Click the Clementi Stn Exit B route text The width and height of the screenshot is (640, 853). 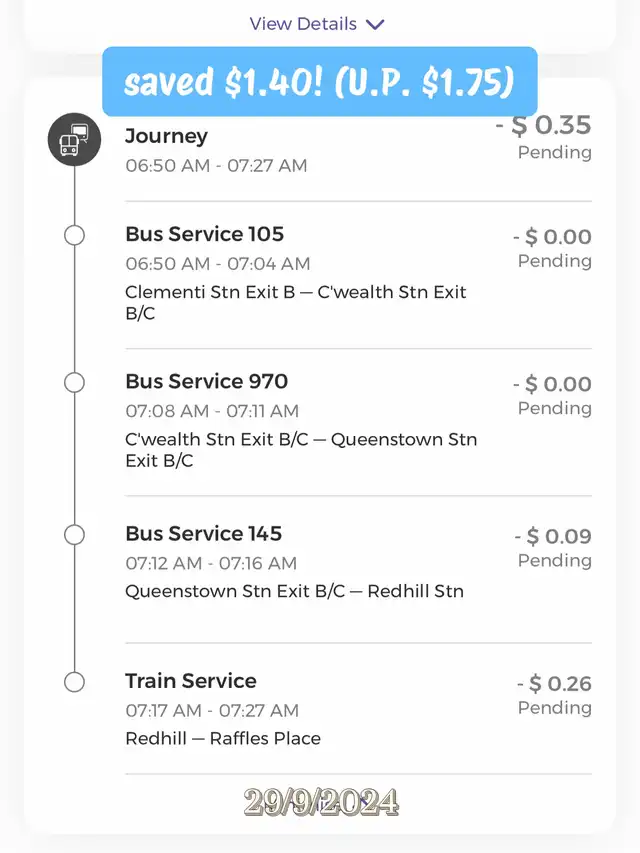click(296, 302)
